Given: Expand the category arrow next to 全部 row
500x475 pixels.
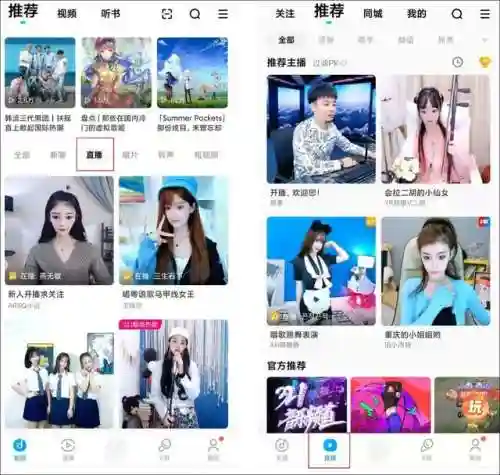Looking at the screenshot, I should [485, 40].
